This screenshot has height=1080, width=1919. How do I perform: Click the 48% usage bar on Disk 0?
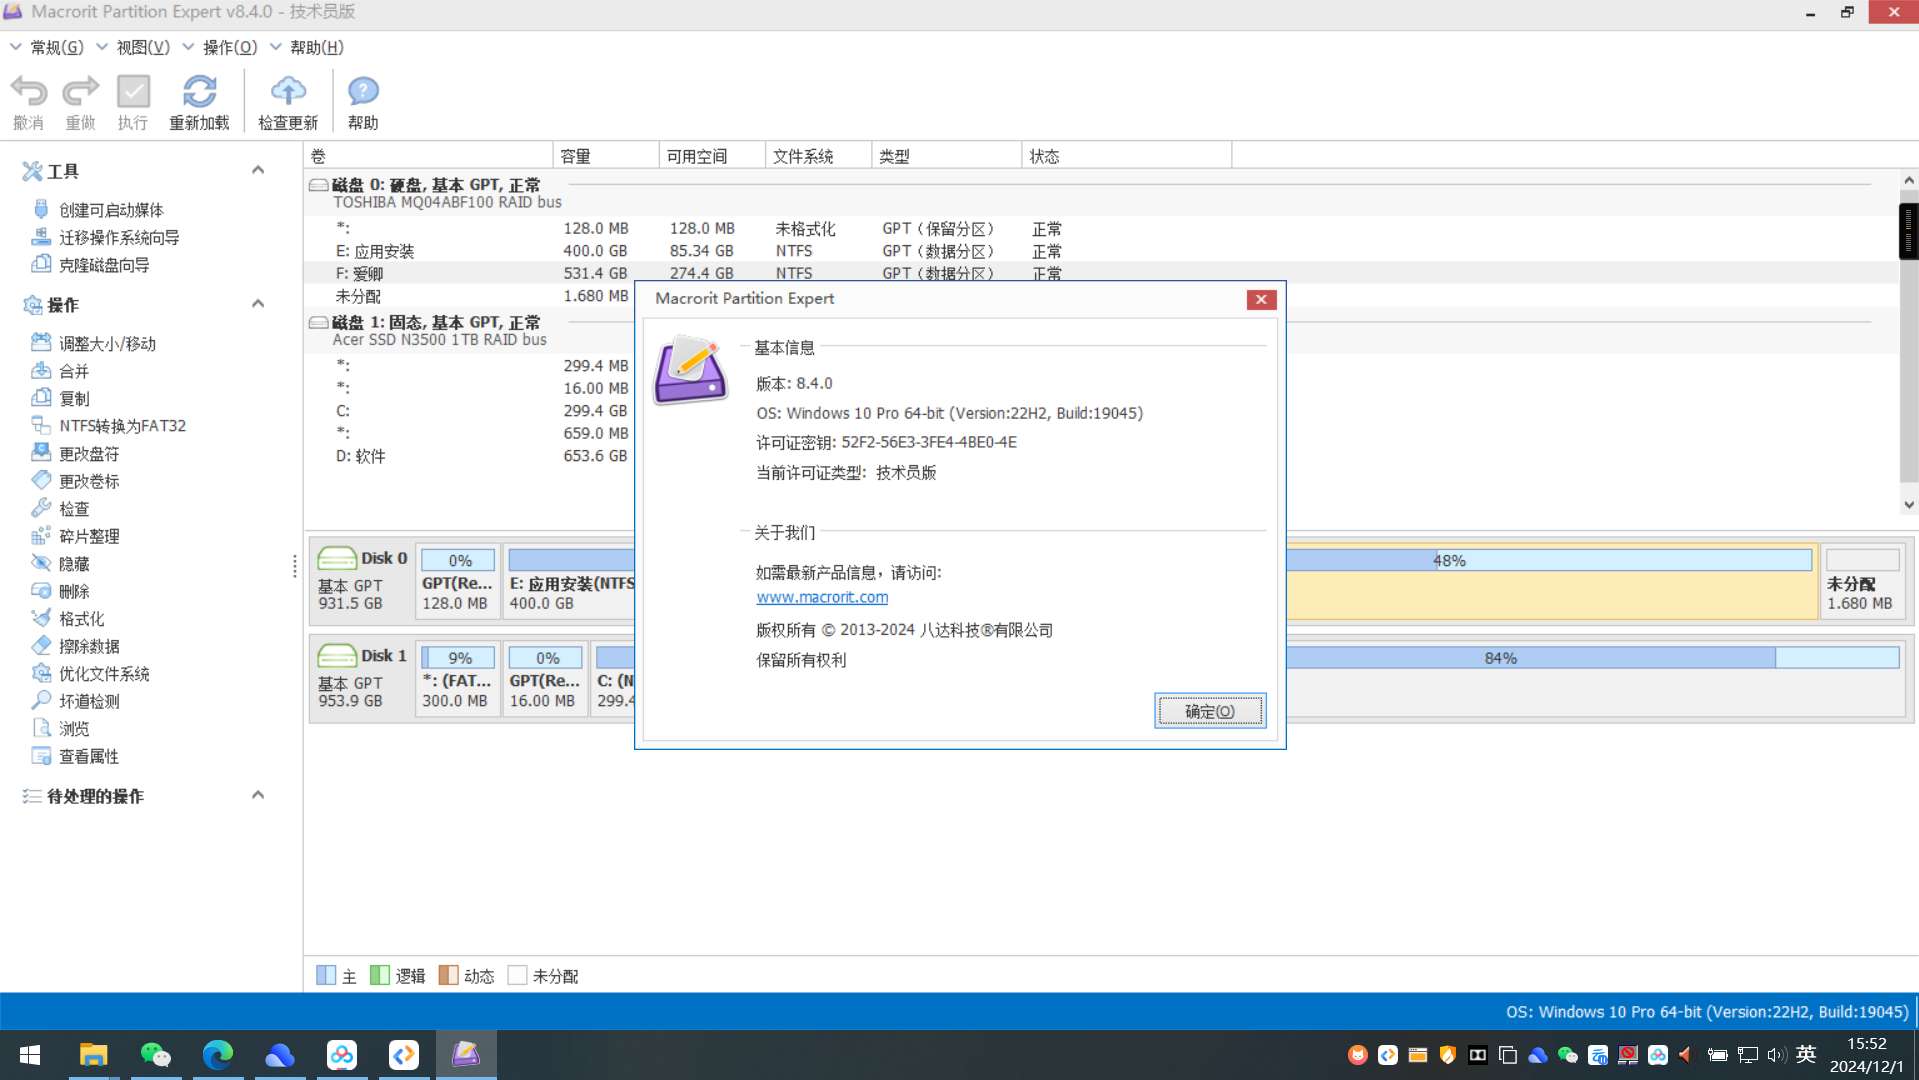(x=1548, y=560)
